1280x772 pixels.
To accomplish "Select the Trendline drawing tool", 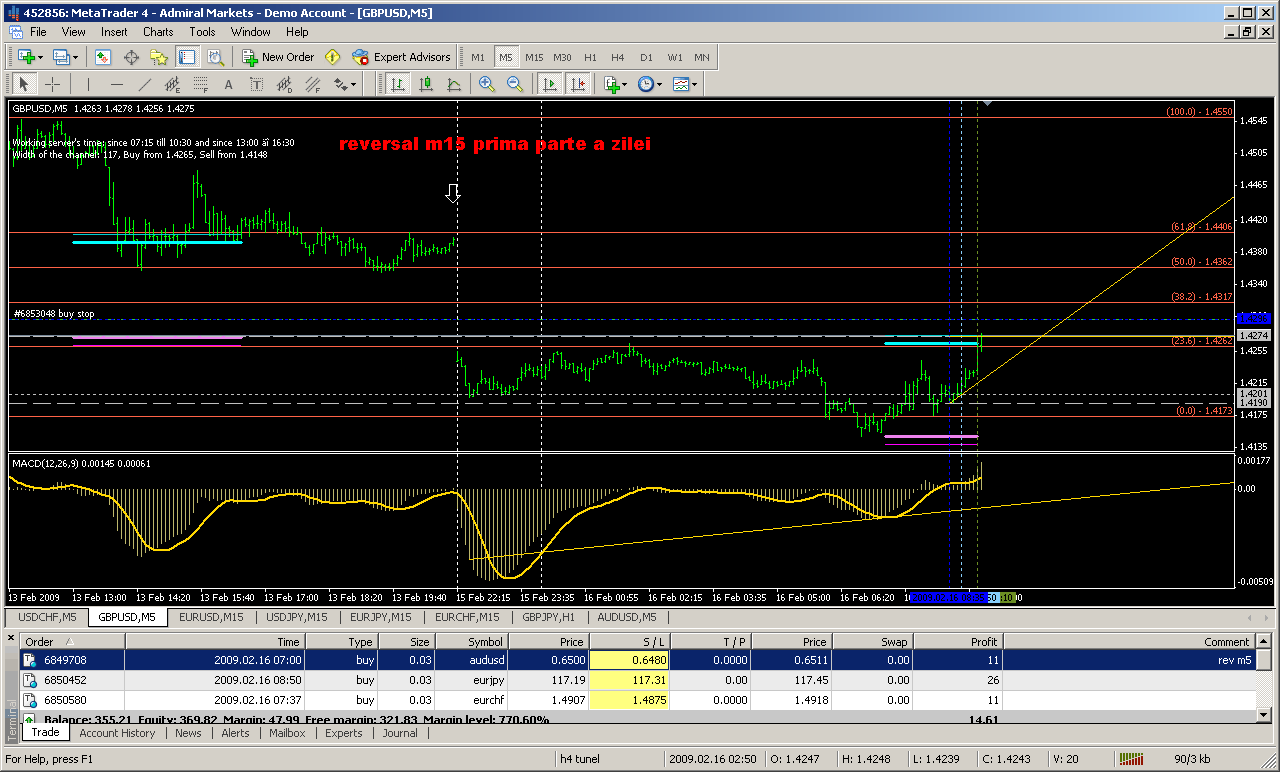I will point(145,85).
